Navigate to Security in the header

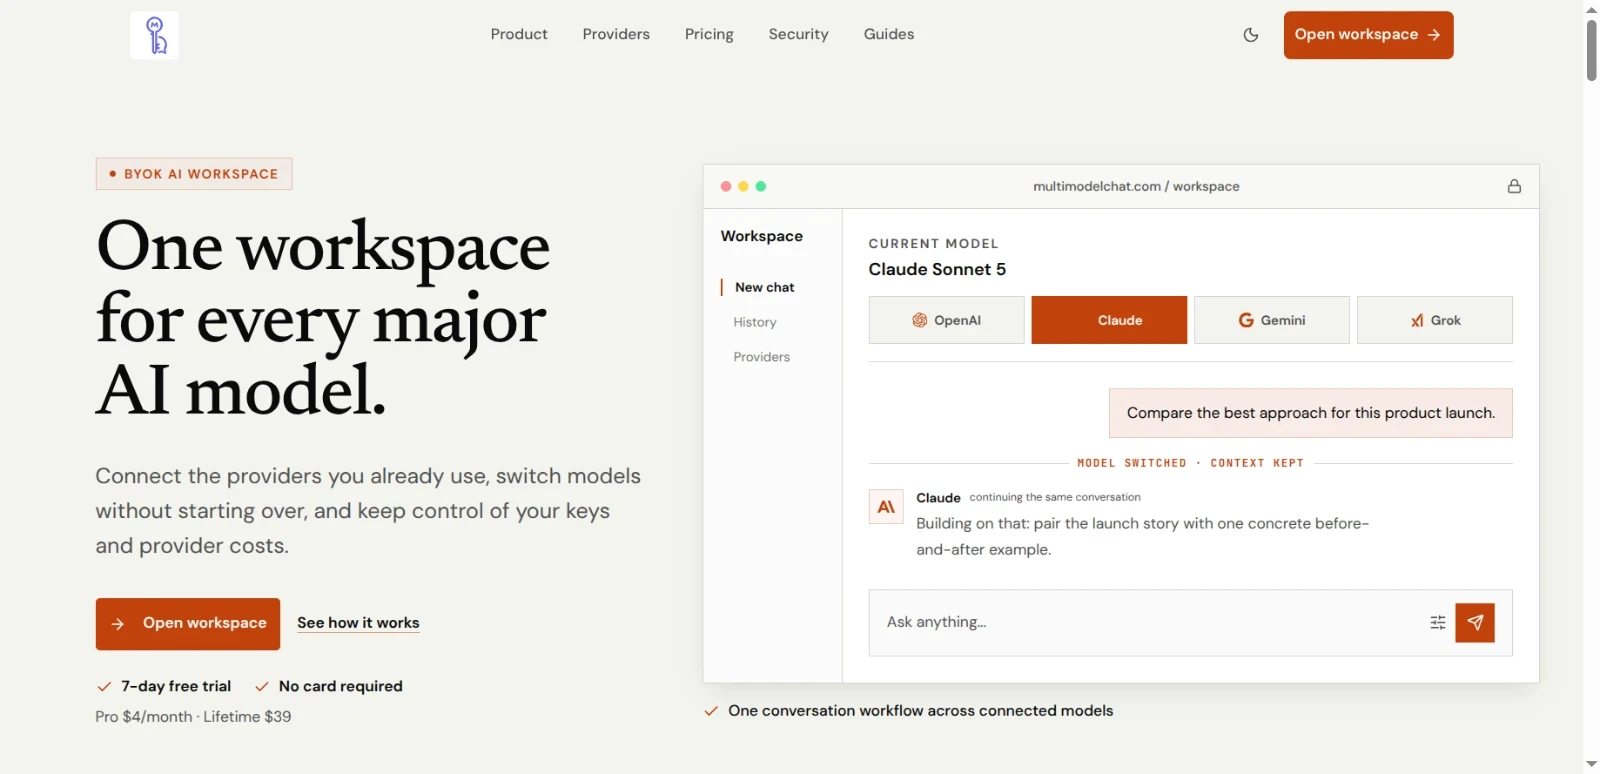coord(798,34)
